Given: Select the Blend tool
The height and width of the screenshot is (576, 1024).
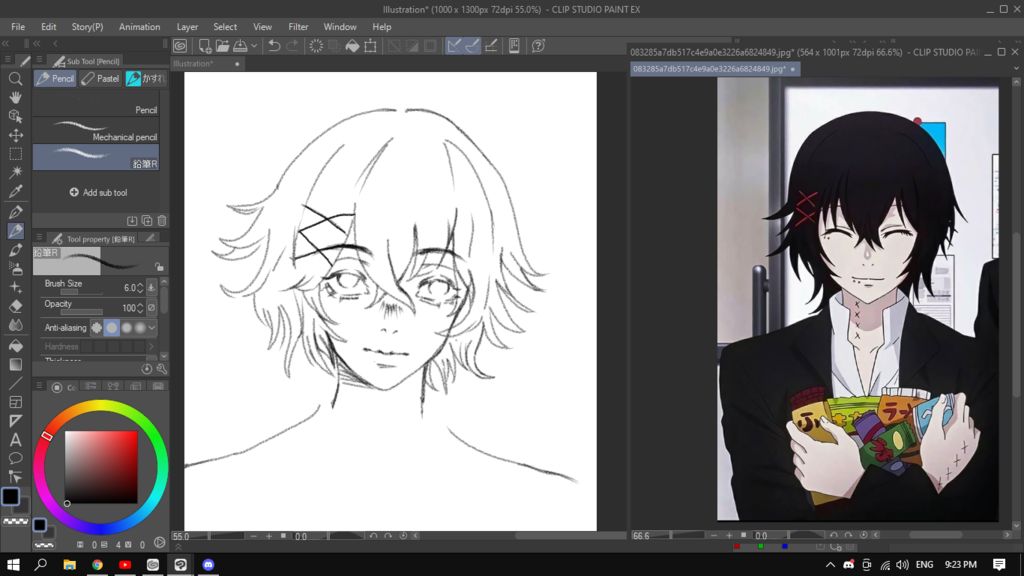Looking at the screenshot, I should 15,325.
